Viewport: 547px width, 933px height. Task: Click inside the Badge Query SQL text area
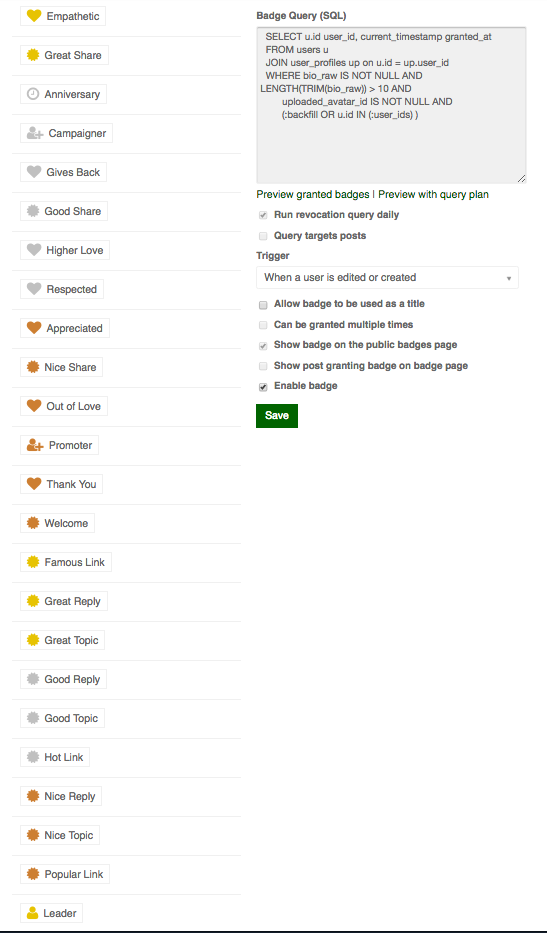pyautogui.click(x=391, y=105)
